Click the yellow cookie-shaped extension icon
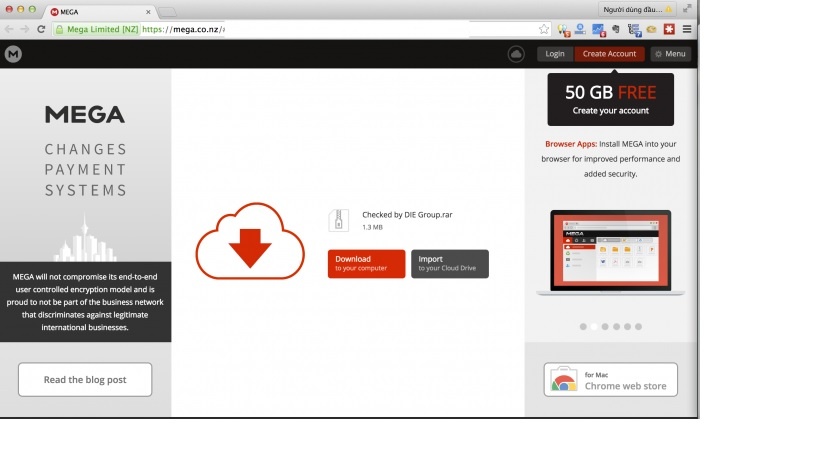Image resolution: width=819 pixels, height=460 pixels. click(651, 29)
